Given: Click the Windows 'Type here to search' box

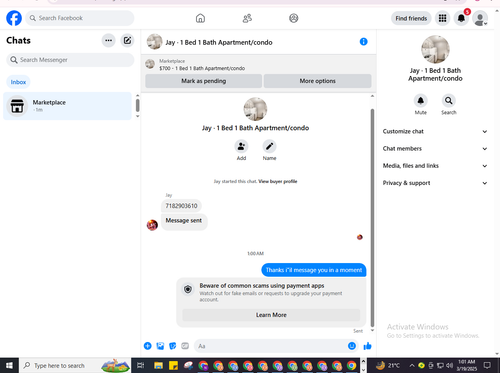Looking at the screenshot, I should (x=75, y=365).
